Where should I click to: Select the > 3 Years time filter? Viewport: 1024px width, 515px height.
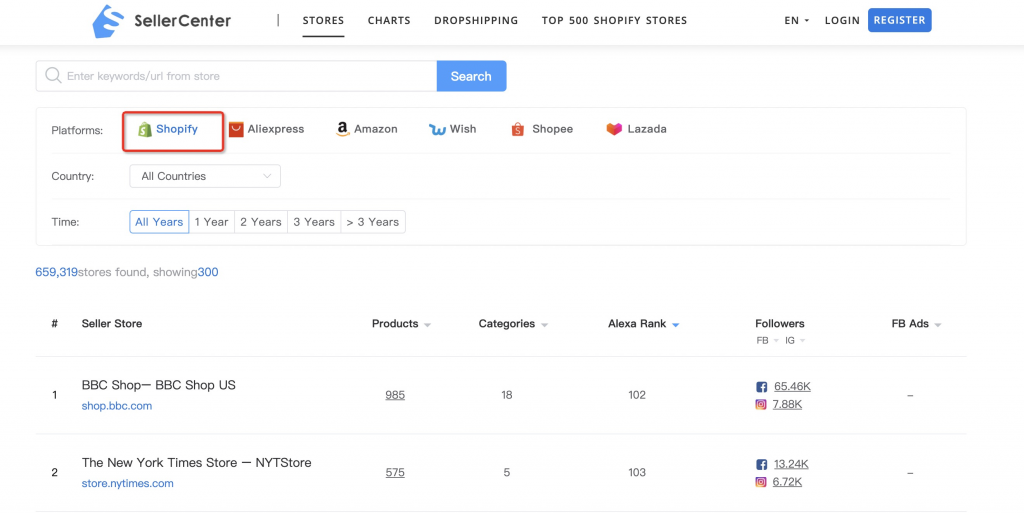[x=373, y=222]
